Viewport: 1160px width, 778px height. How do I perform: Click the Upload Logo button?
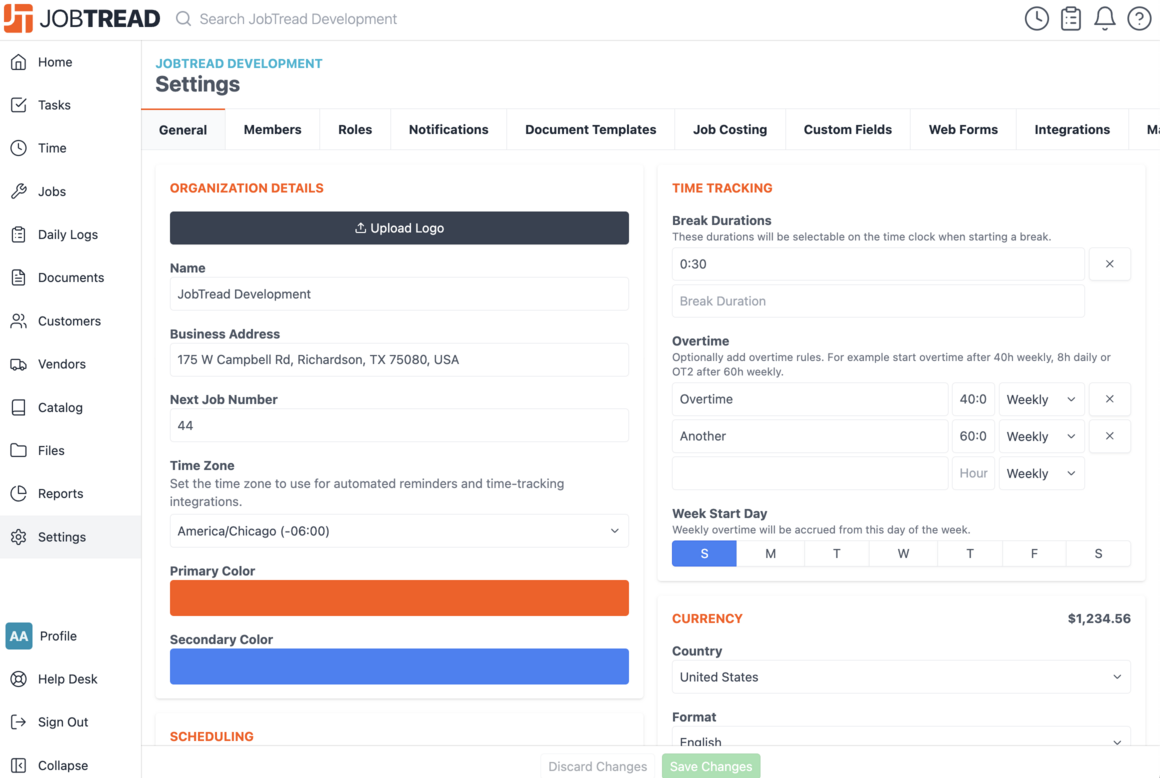point(399,228)
